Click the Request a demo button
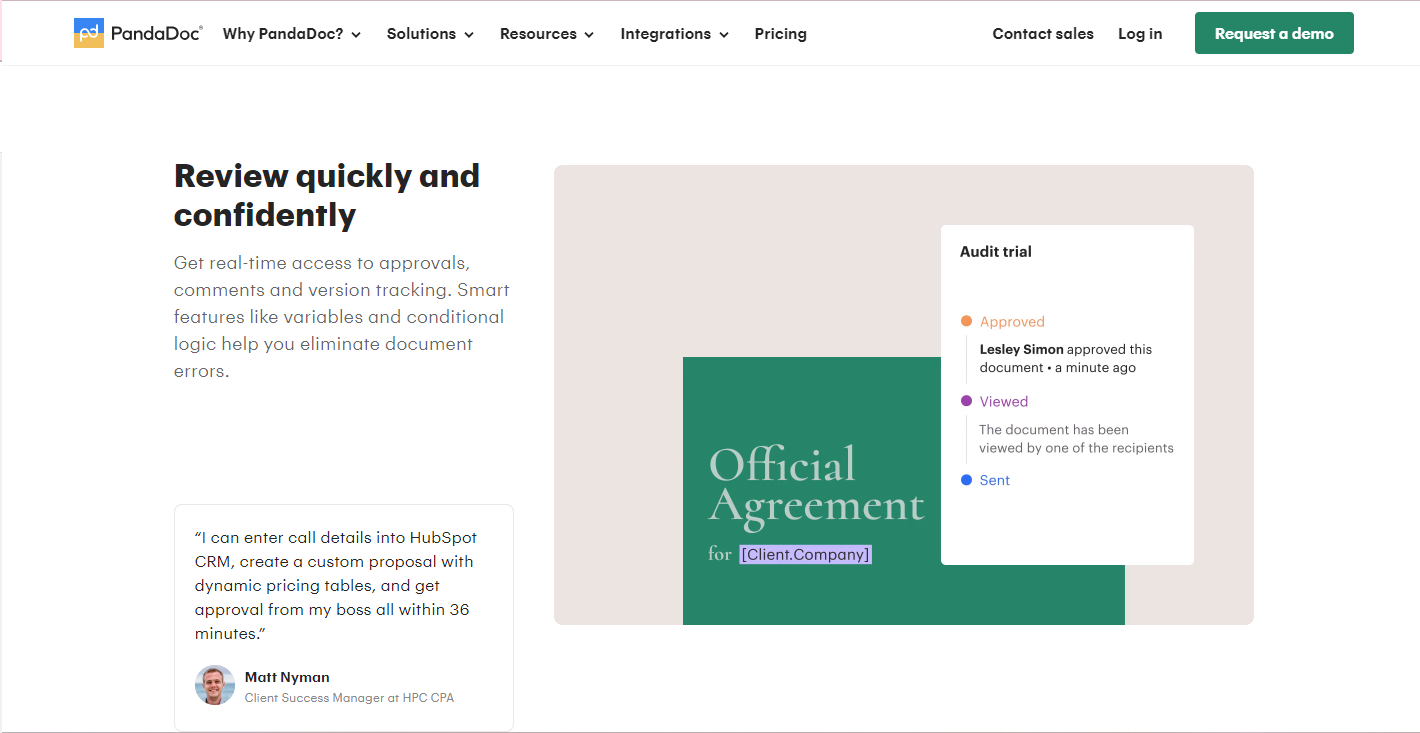The image size is (1420, 733). 1274,33
